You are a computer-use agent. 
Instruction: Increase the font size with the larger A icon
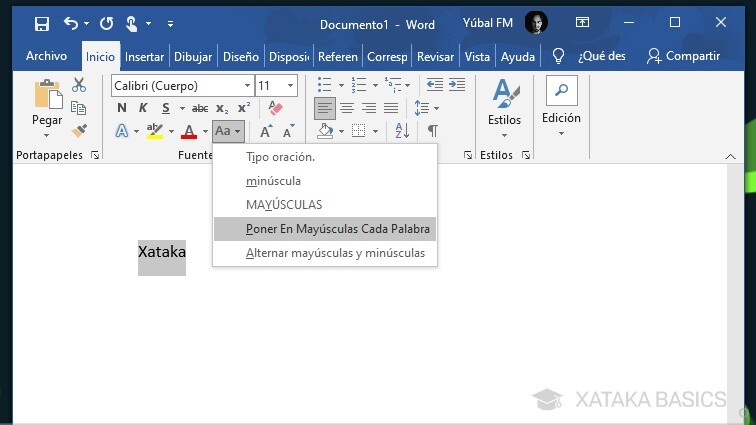point(266,131)
